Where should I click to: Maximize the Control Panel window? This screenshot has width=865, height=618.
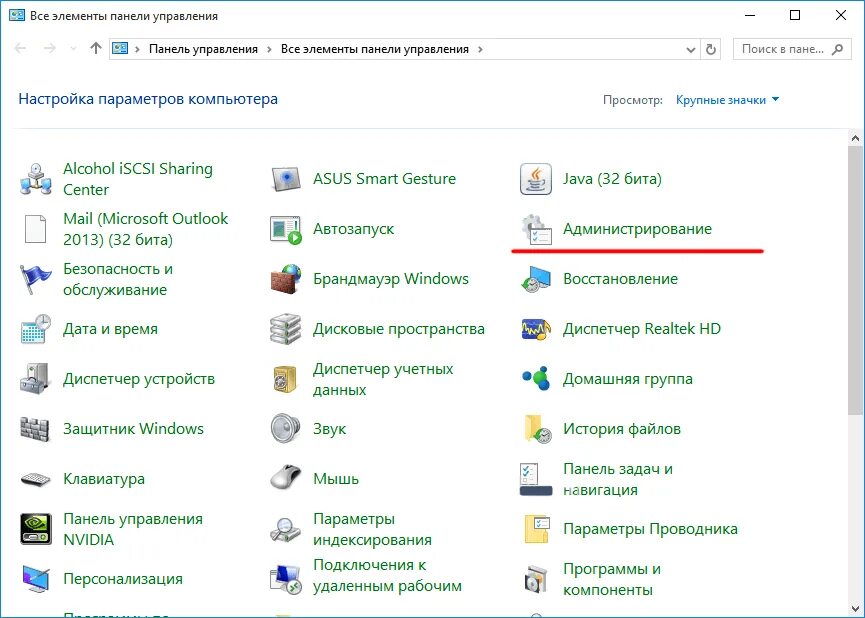coord(795,15)
